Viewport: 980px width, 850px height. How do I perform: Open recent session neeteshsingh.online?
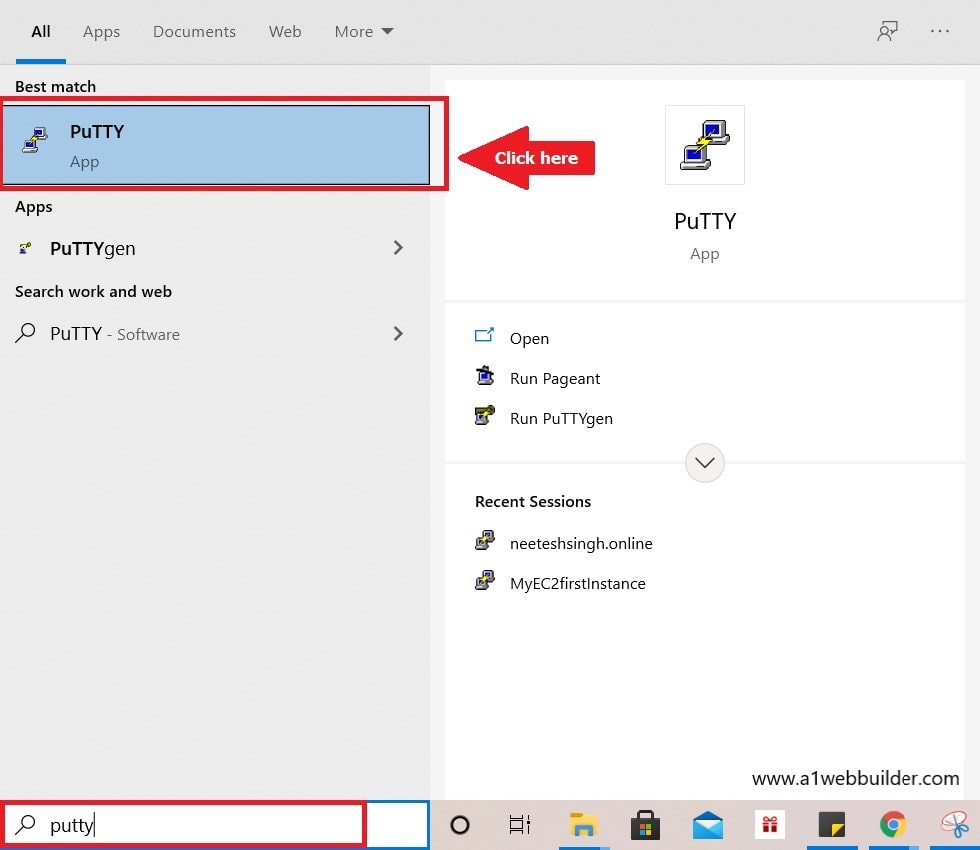pos(581,543)
